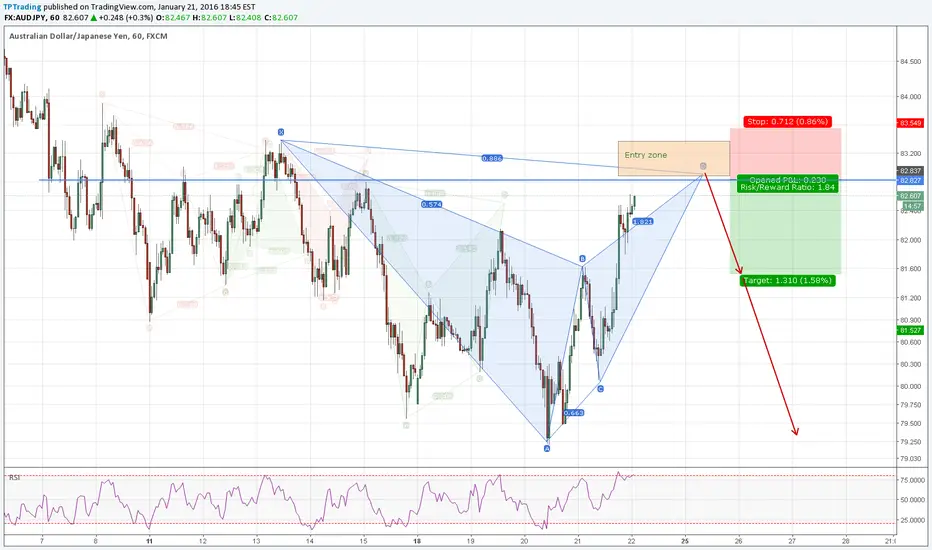Screen dimensions: 932x550
Task: Click the 0.886 ratio label on XD line
Action: [492, 158]
